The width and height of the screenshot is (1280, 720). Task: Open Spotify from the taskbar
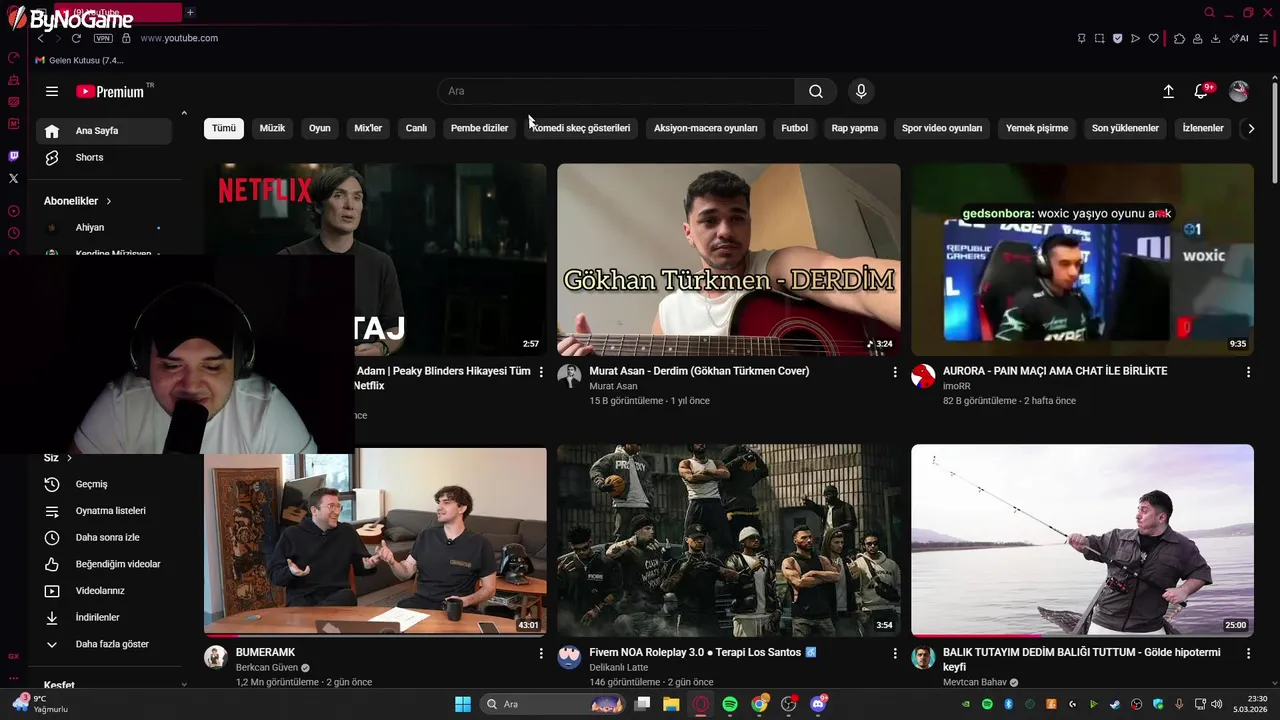pos(730,704)
